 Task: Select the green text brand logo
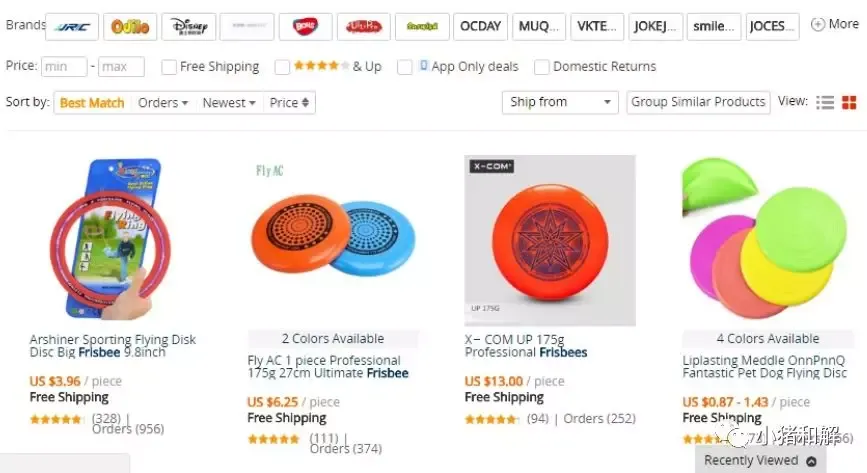tap(422, 27)
